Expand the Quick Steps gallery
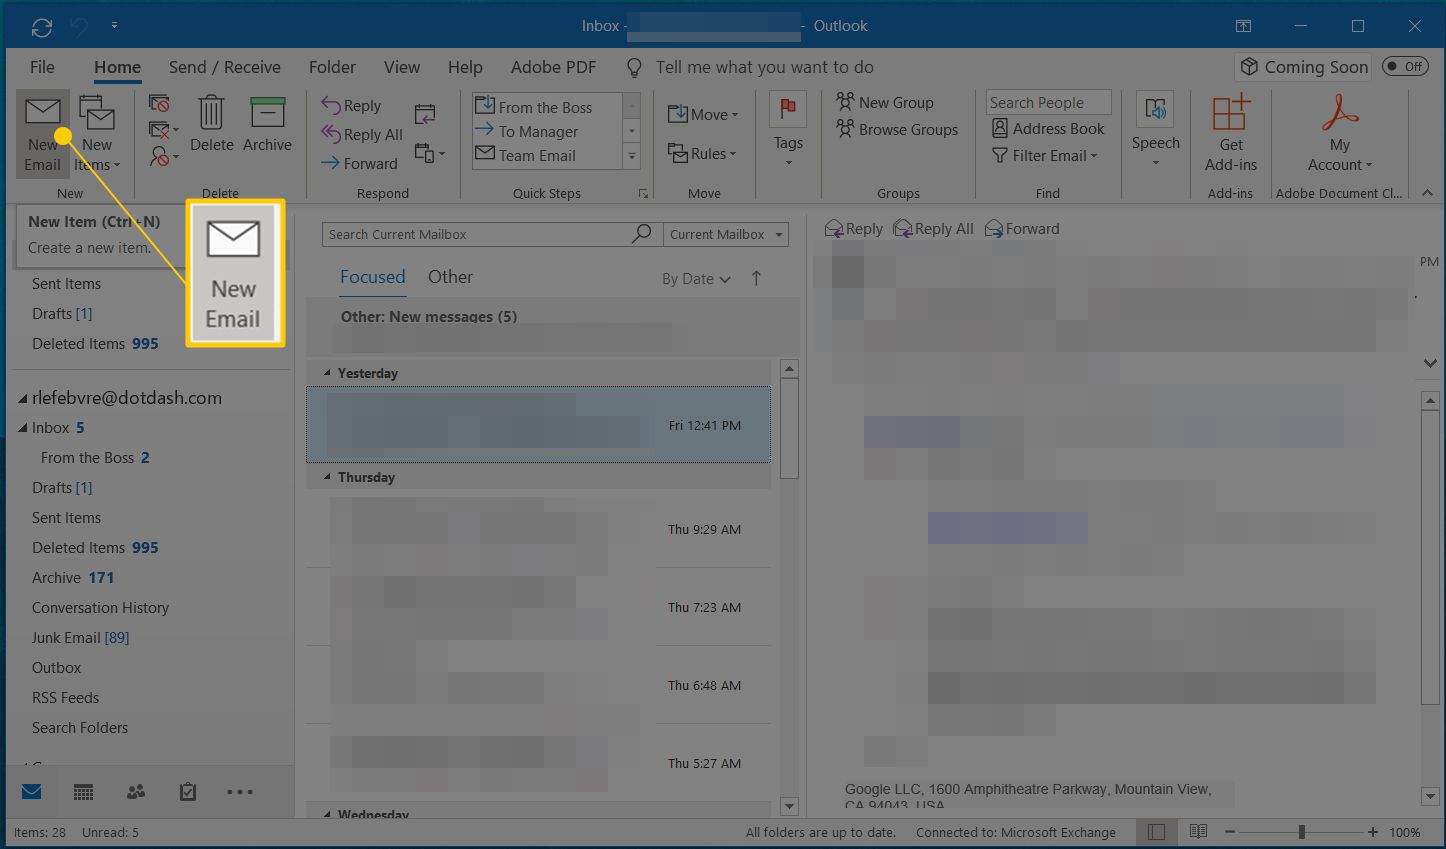The height and width of the screenshot is (849, 1446). tap(632, 156)
